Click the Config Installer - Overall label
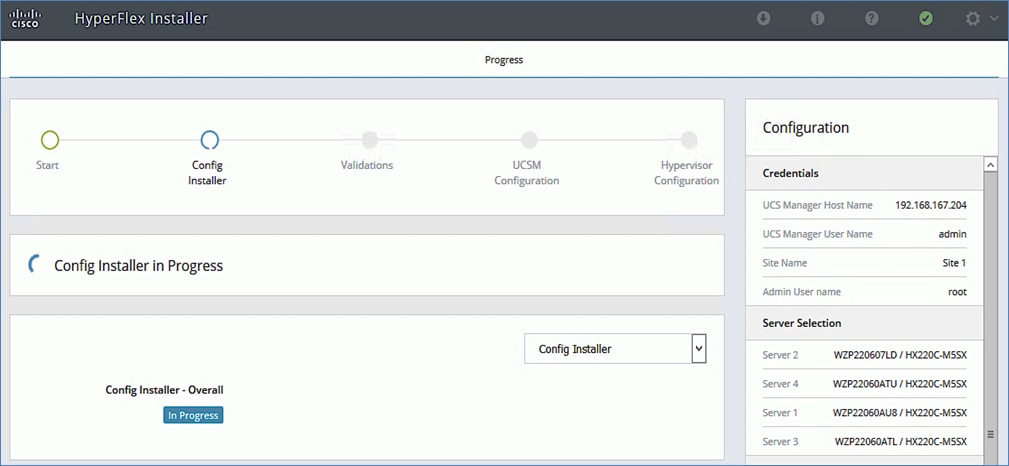The image size is (1009, 466). pos(164,389)
